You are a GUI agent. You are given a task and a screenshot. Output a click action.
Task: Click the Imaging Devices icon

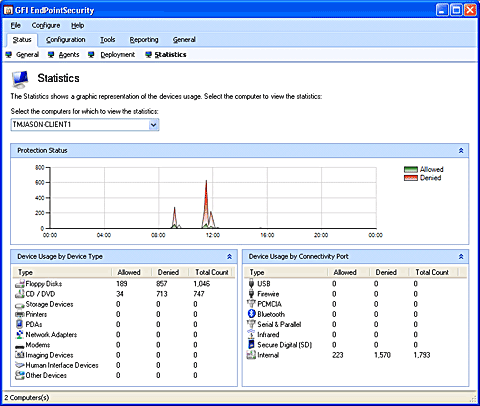point(20,355)
